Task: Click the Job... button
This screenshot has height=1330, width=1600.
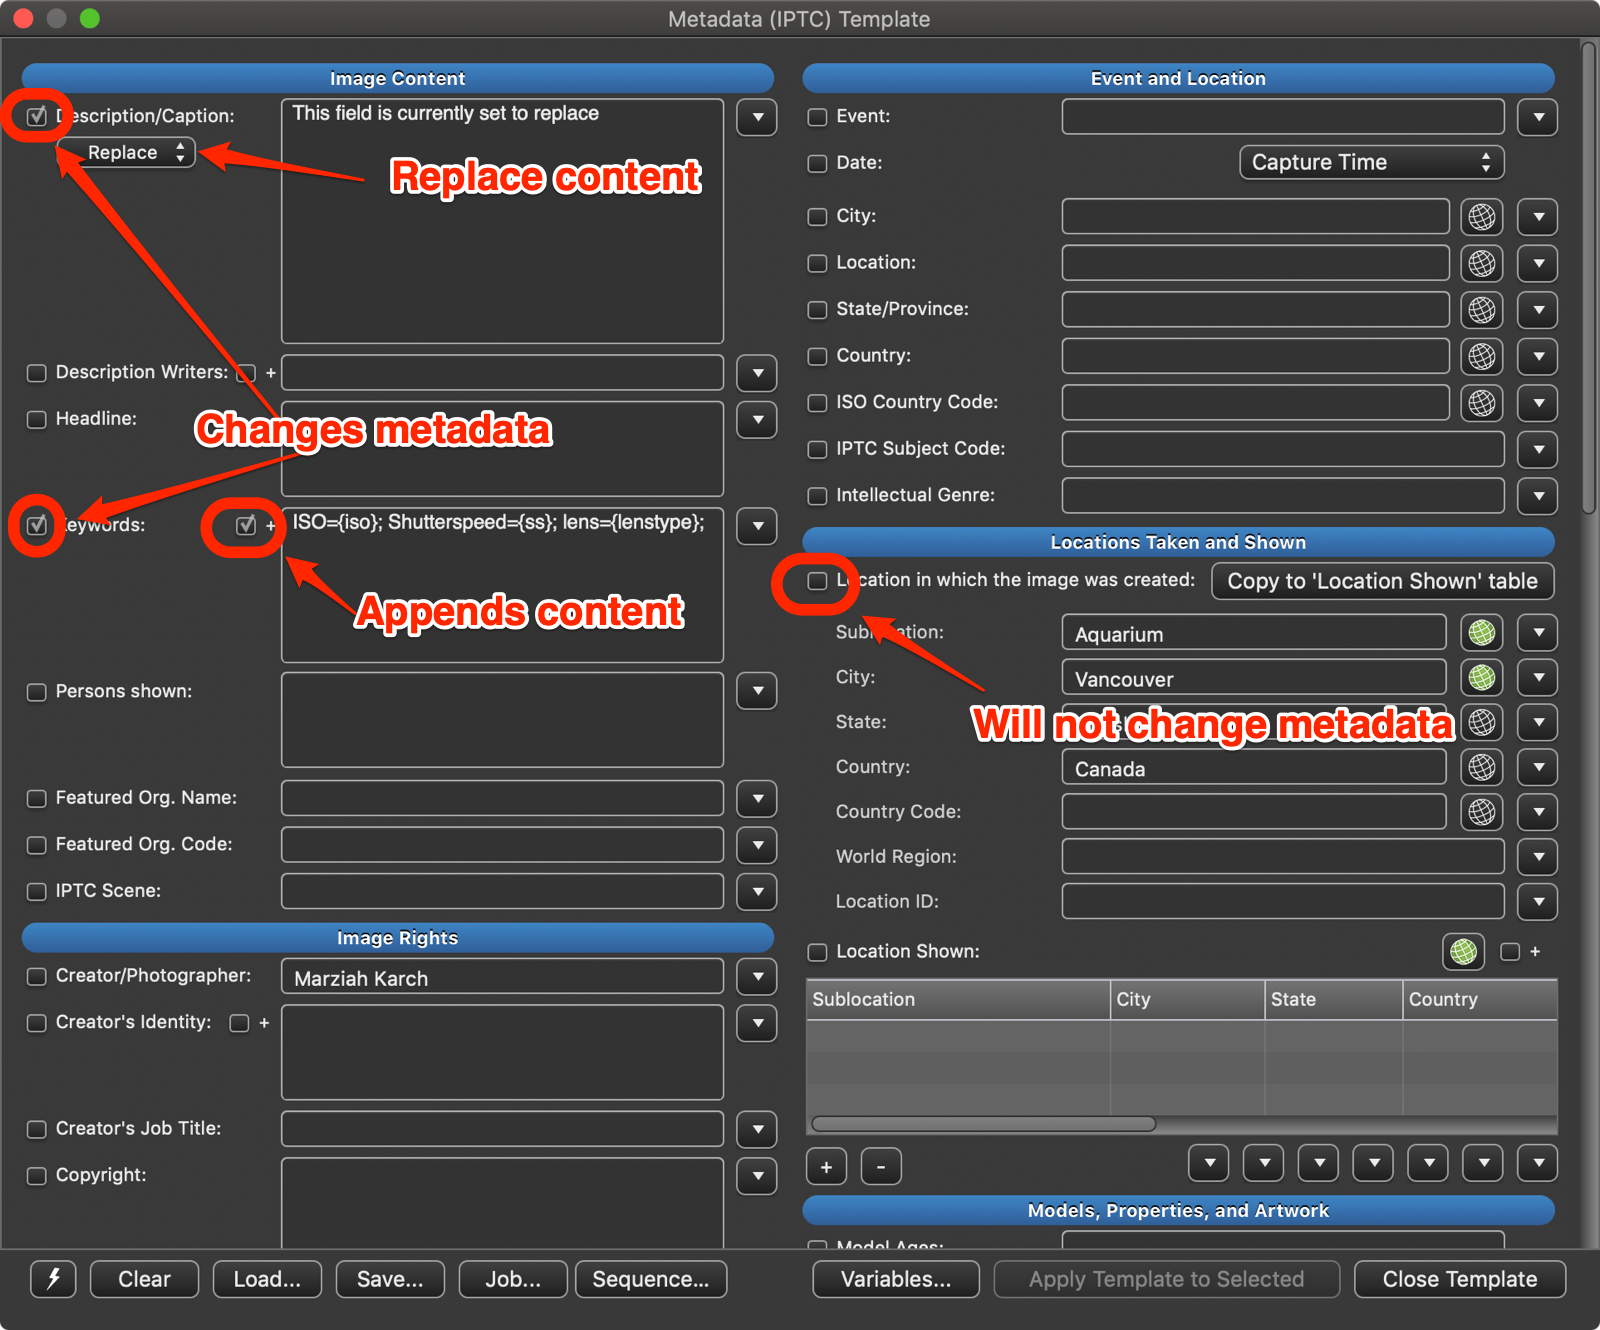Action: [x=513, y=1279]
